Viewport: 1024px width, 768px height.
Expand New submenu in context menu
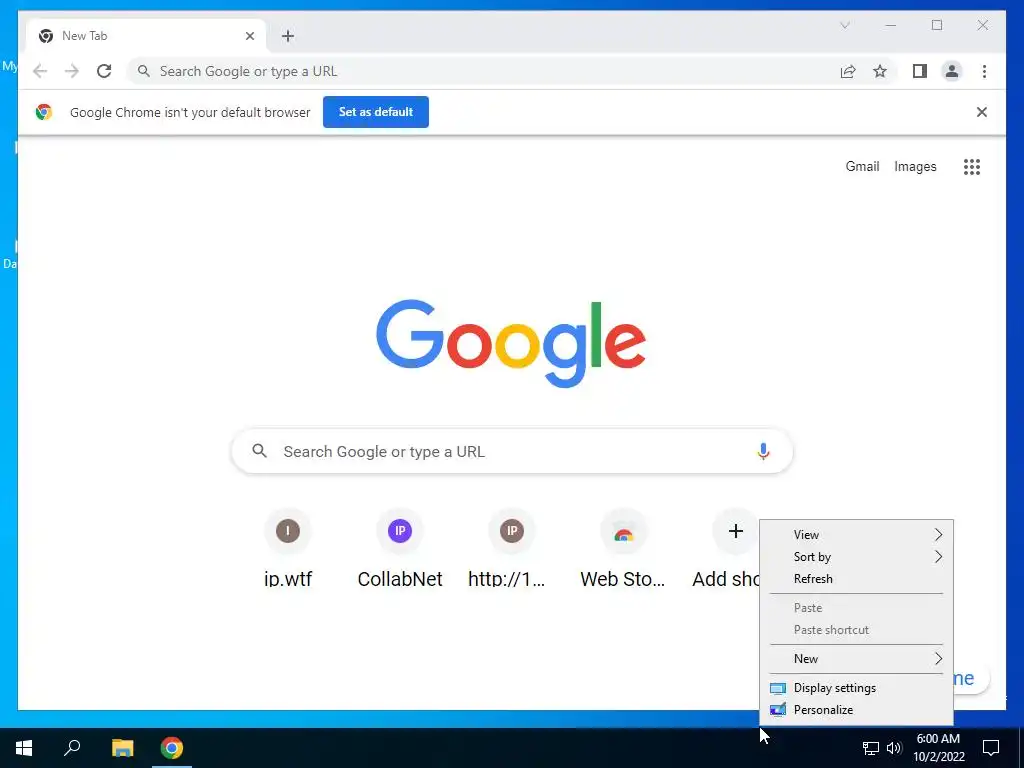click(856, 658)
